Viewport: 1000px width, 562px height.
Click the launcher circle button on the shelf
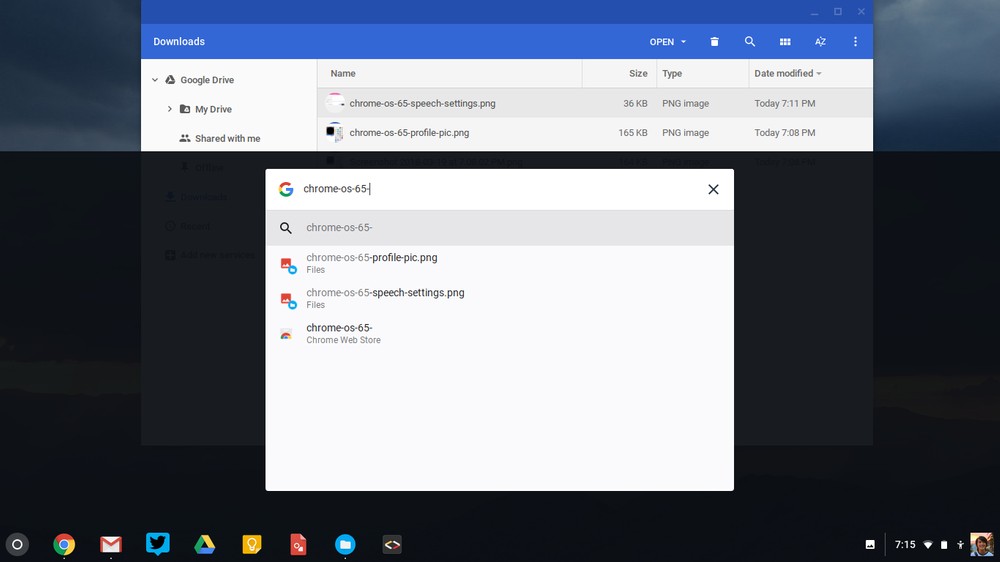tap(17, 544)
